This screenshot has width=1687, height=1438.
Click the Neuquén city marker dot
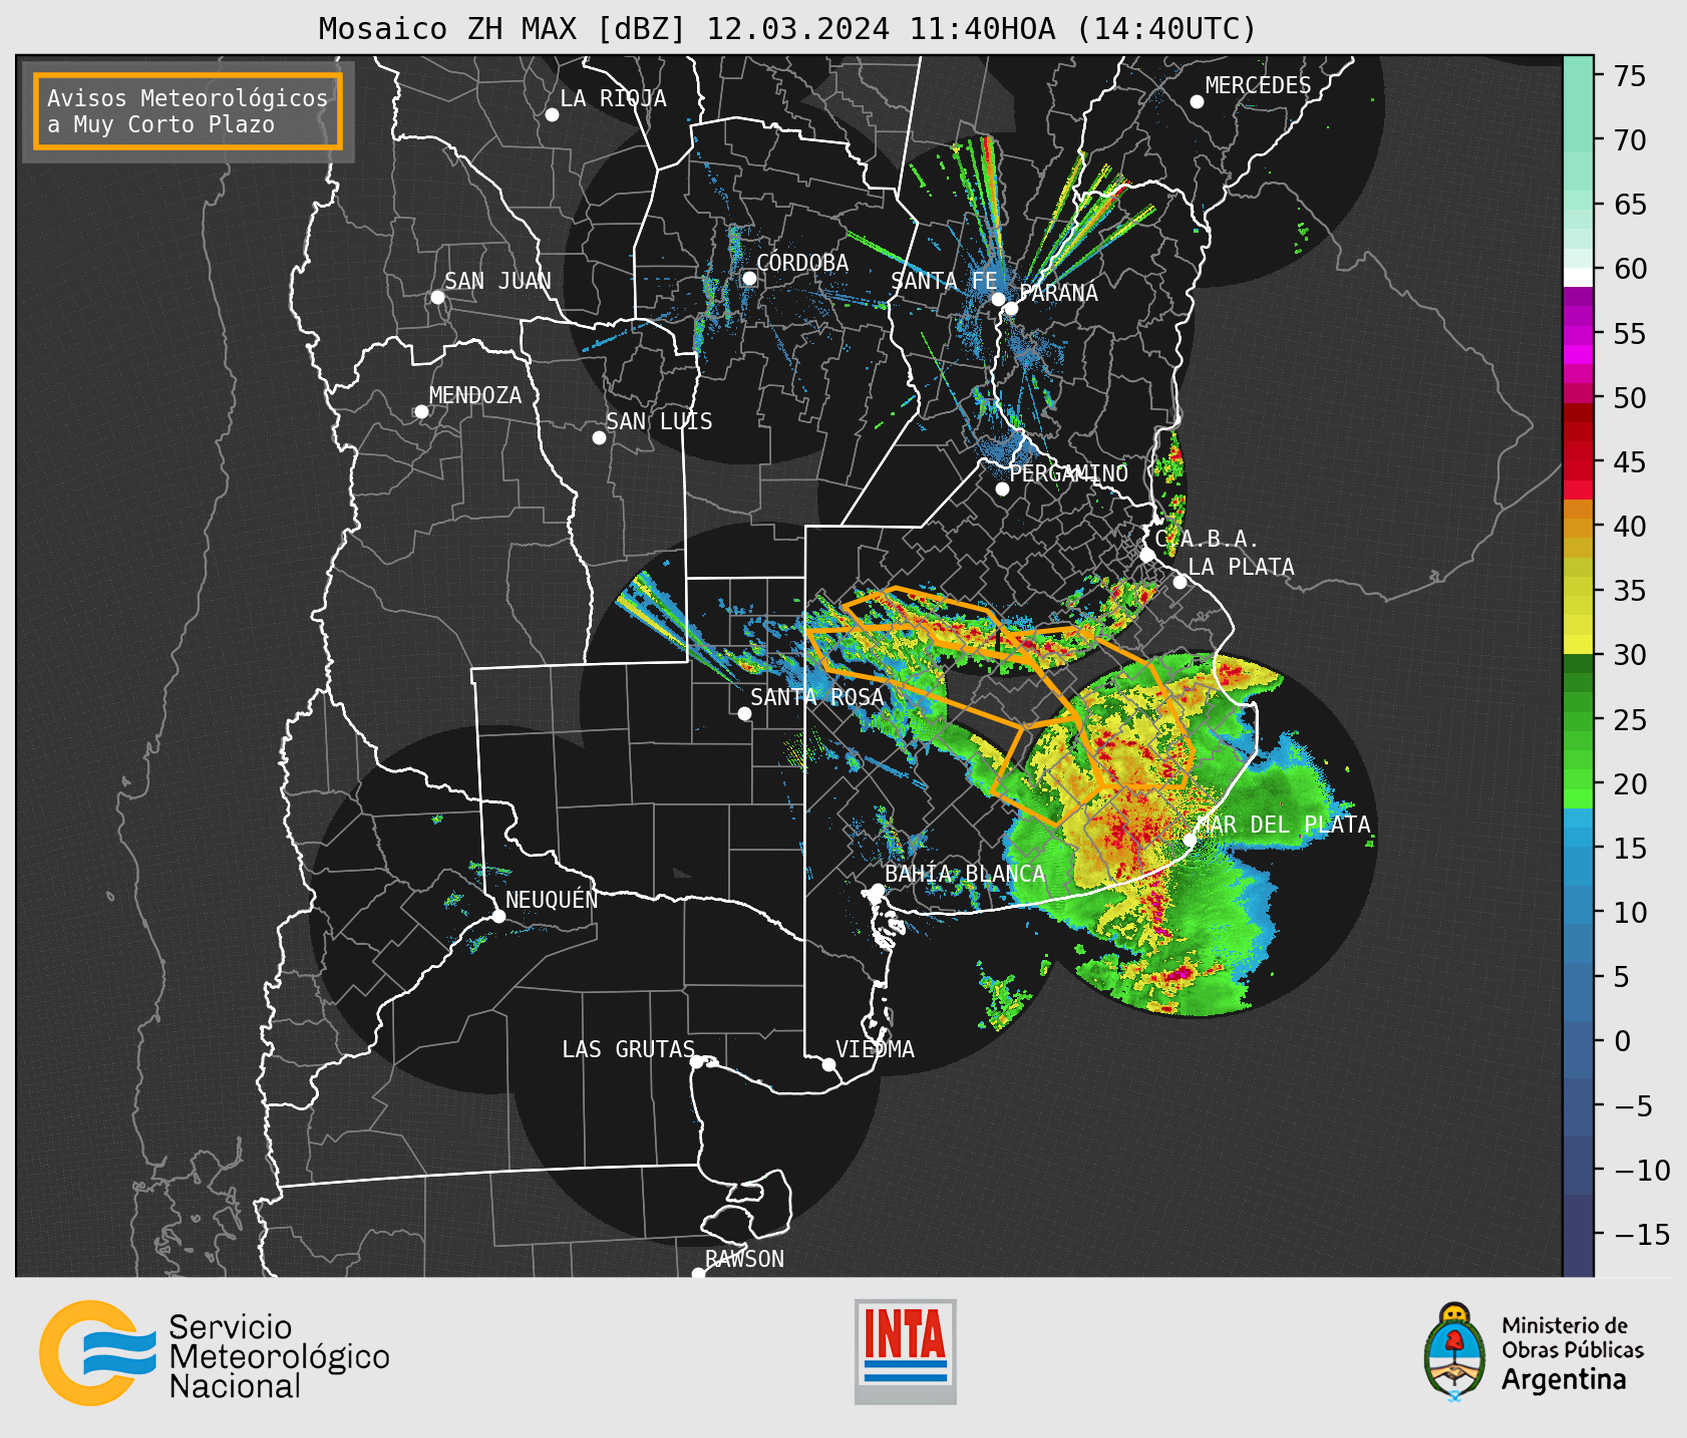pos(498,916)
